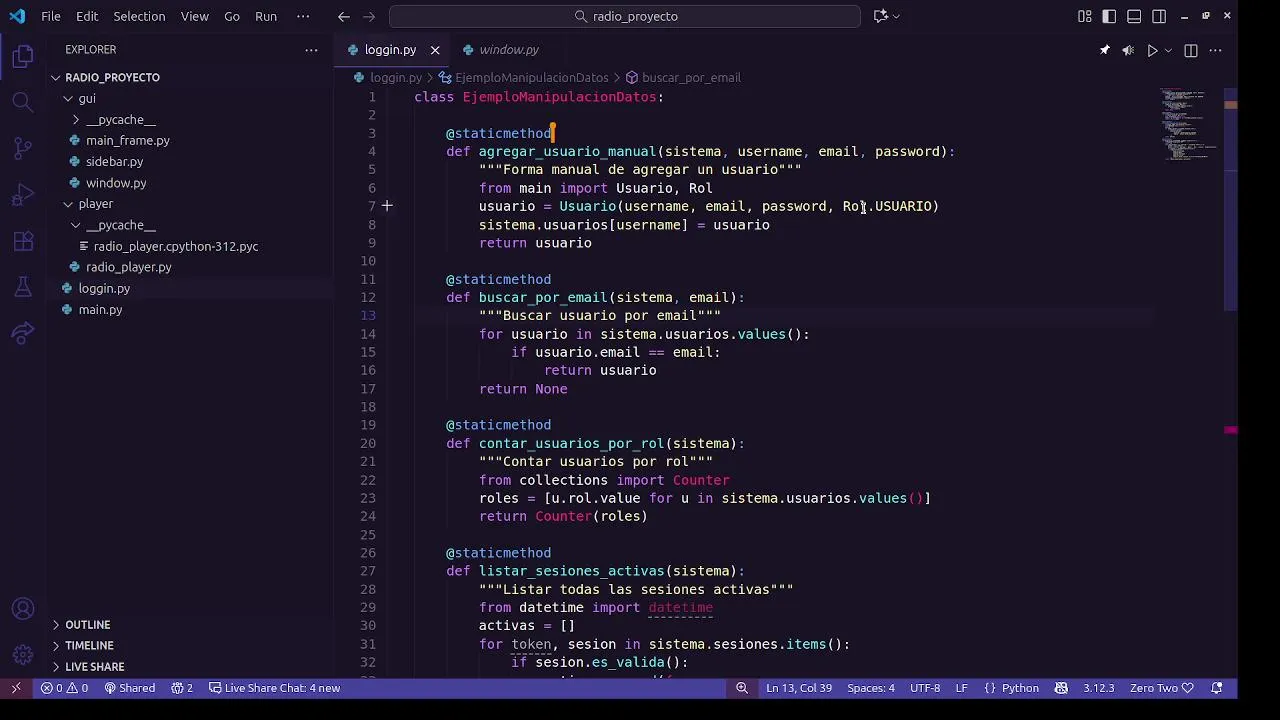Screen dimensions: 1280x720
Task: Open the run button dropdown arrow
Action: tap(1168, 50)
